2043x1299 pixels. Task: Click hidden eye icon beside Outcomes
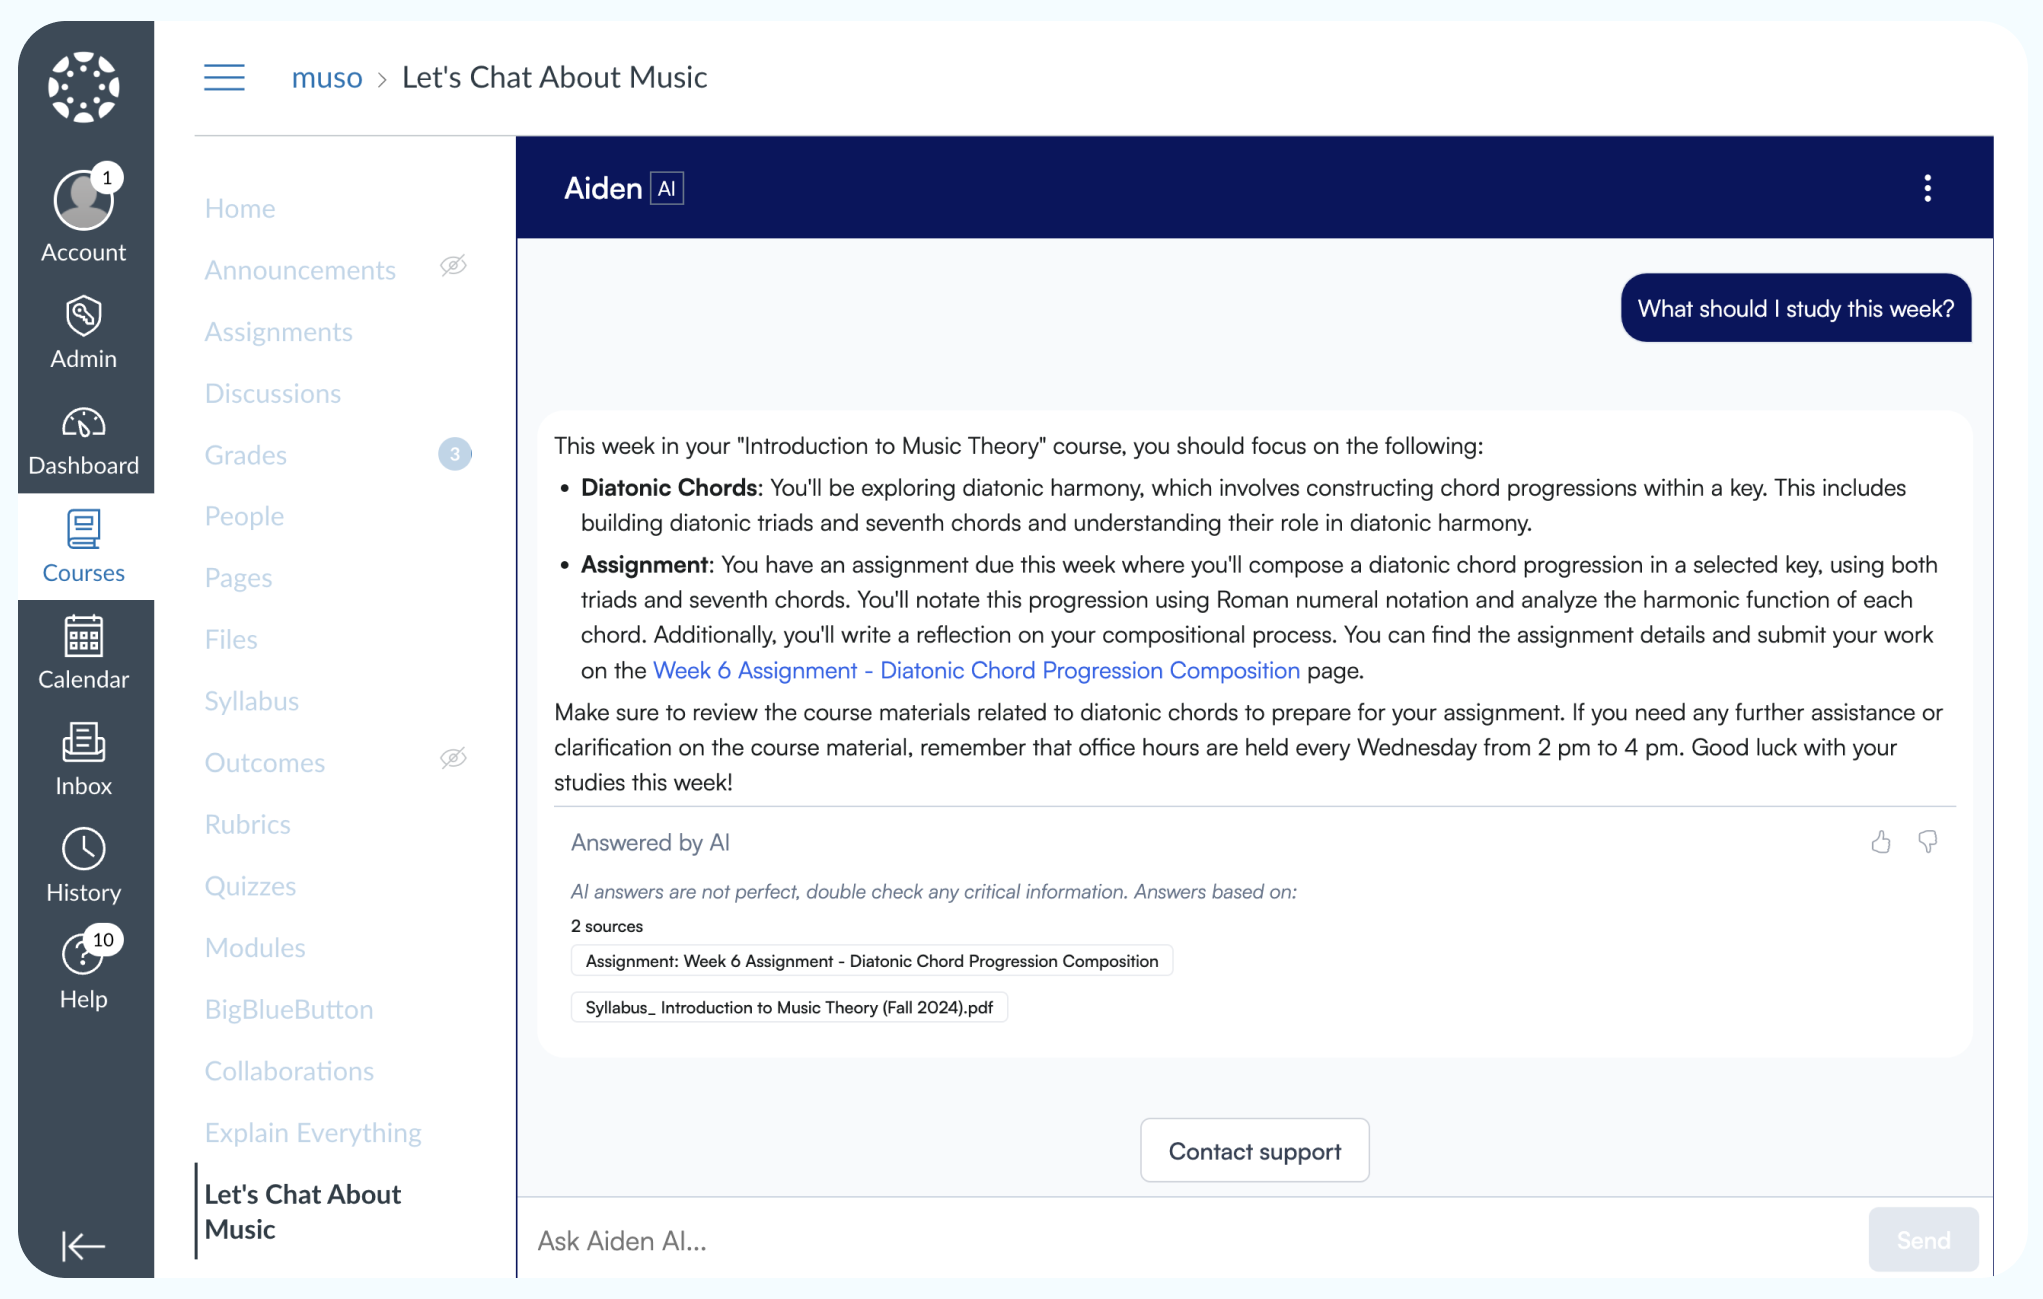(x=453, y=758)
